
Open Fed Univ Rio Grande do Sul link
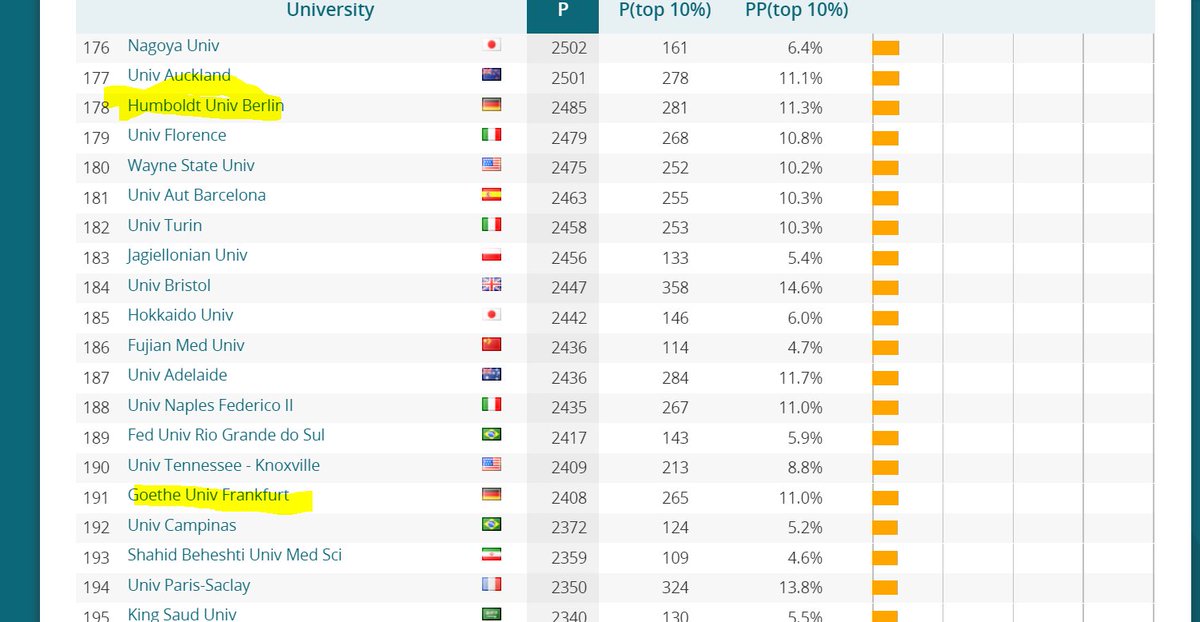pos(226,436)
